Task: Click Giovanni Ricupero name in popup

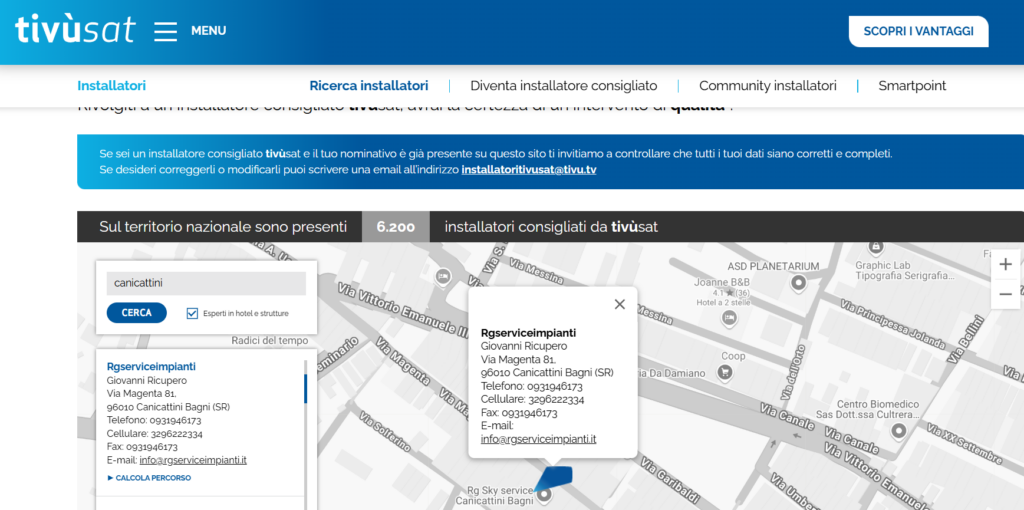Action: pos(524,346)
